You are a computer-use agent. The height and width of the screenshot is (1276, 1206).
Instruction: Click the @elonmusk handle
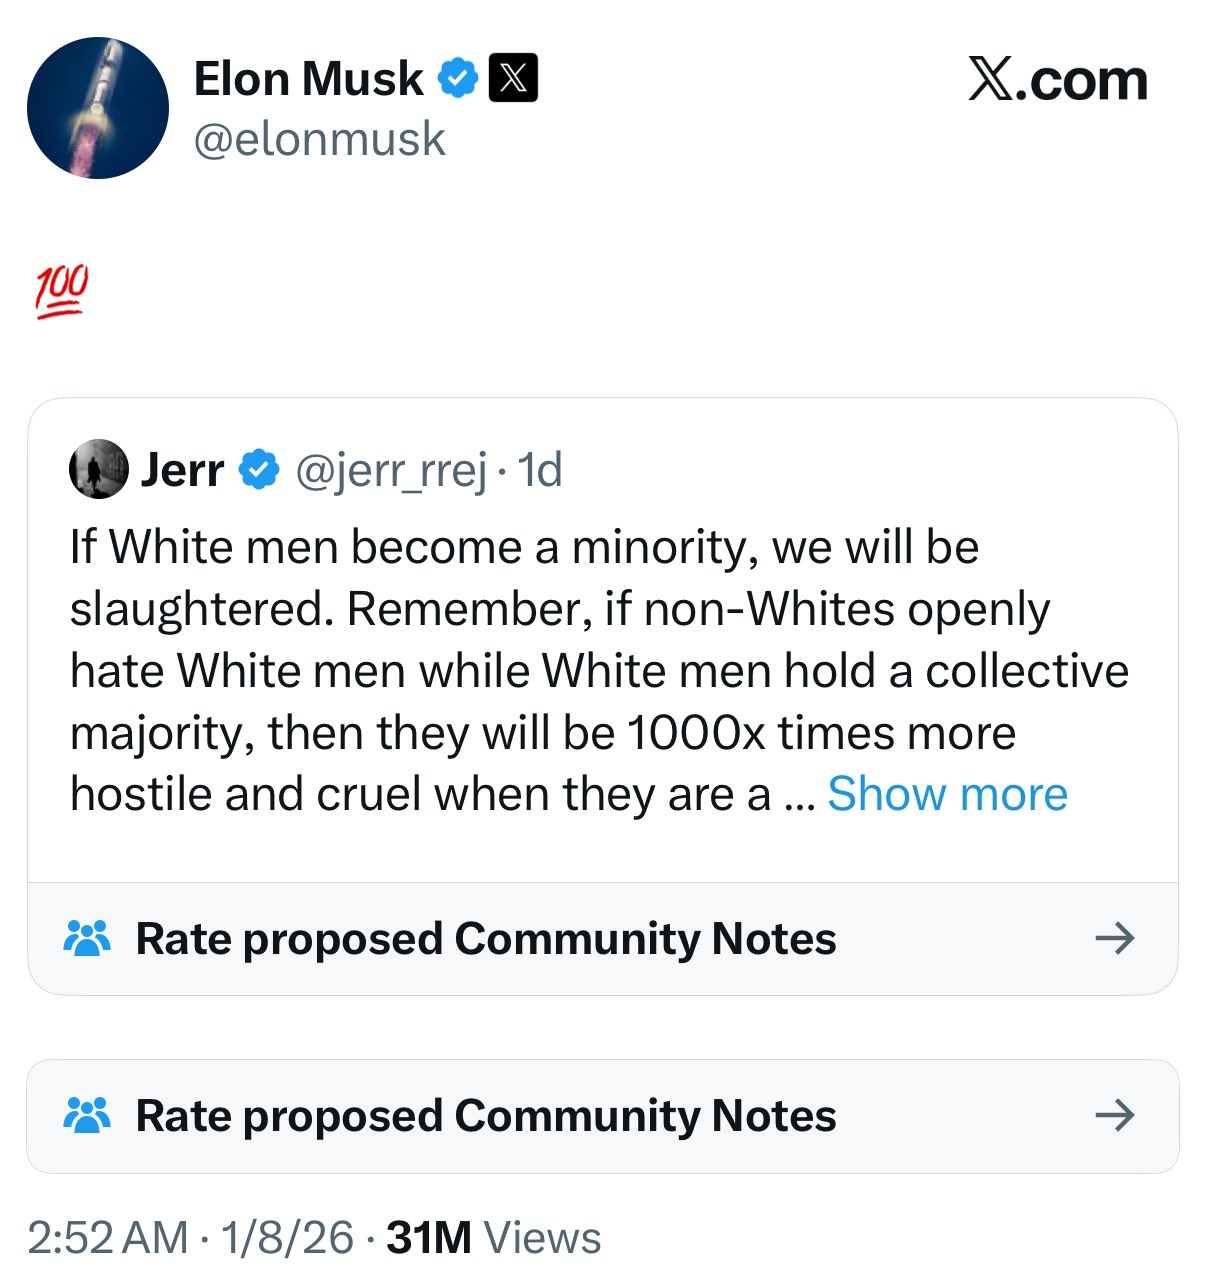(x=319, y=139)
